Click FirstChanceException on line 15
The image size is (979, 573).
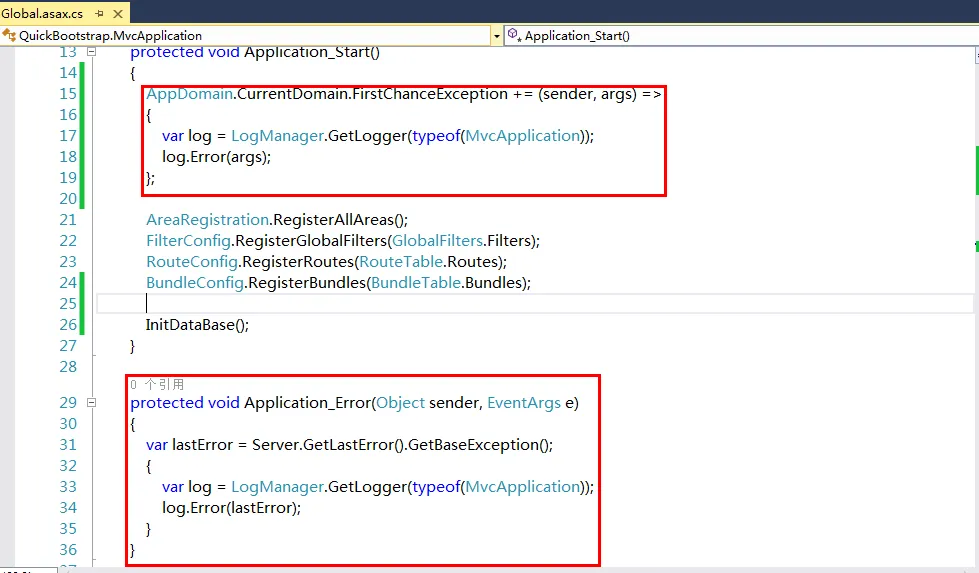point(430,94)
